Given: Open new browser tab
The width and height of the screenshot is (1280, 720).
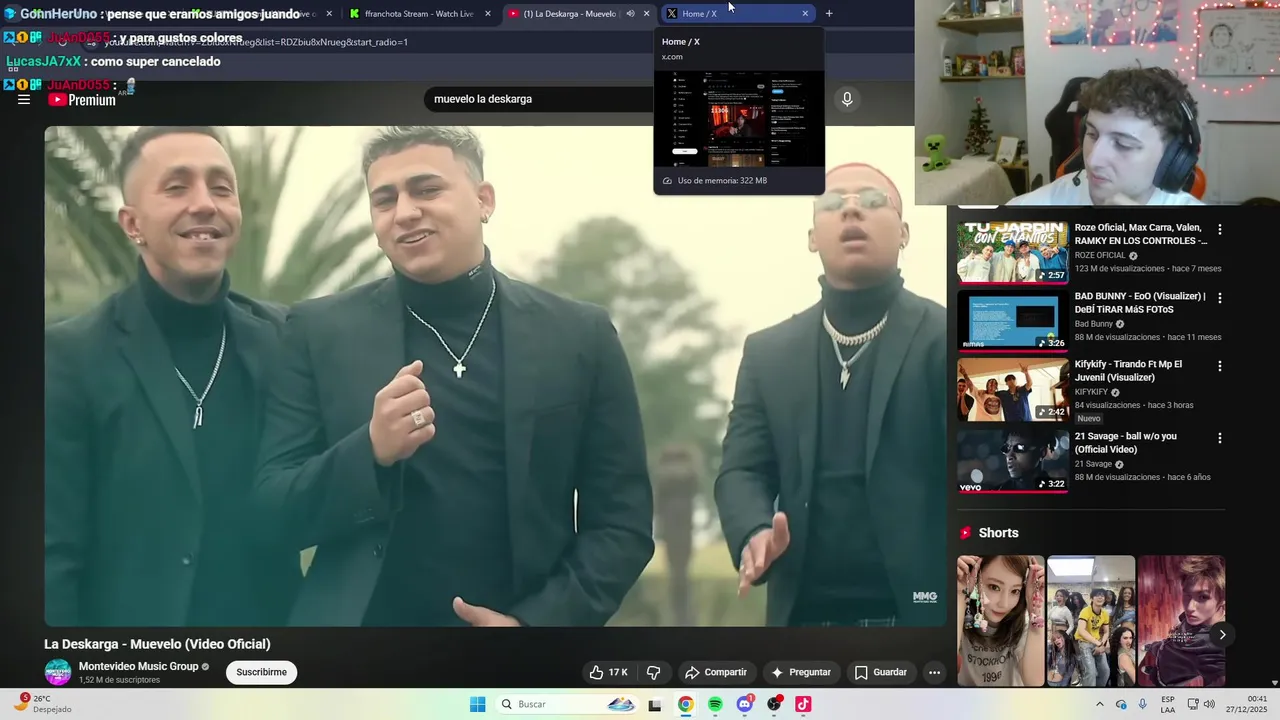Looking at the screenshot, I should [x=829, y=13].
